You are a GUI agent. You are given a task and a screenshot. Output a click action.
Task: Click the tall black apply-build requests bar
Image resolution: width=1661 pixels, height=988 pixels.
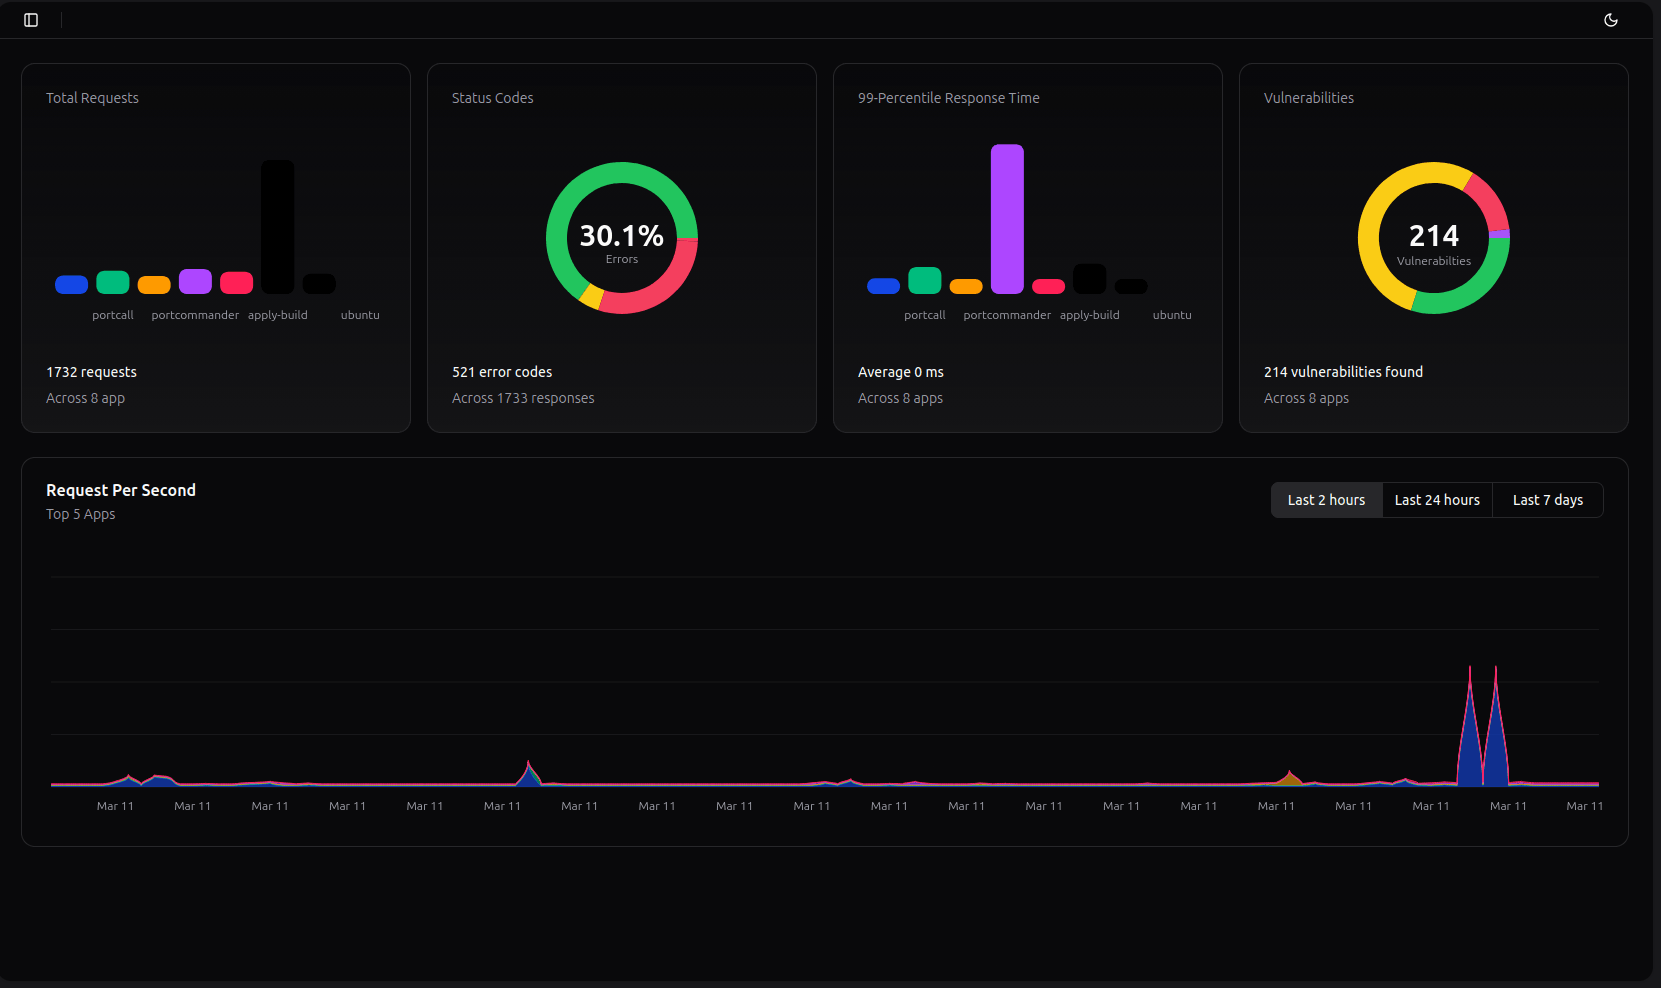point(277,225)
